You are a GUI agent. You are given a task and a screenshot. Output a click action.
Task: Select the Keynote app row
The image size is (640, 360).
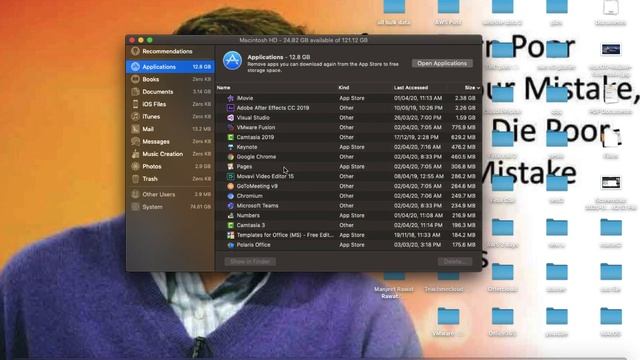(348, 147)
